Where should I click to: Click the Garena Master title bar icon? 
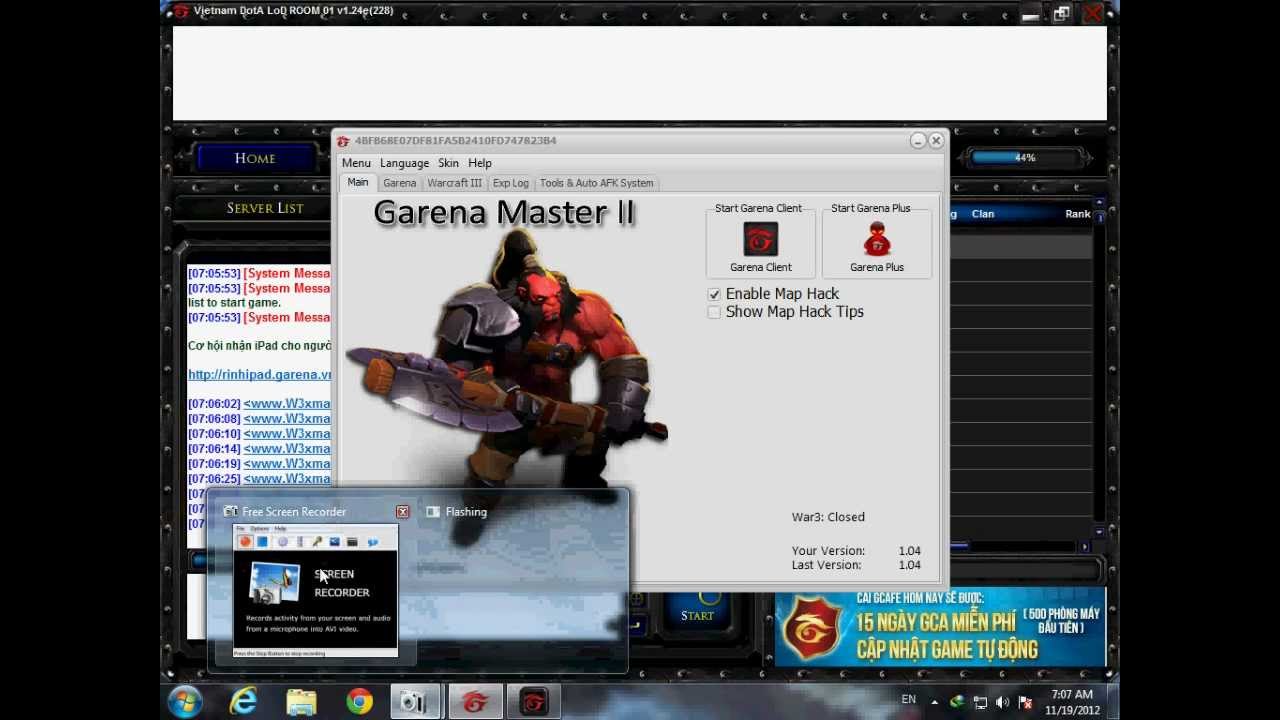(343, 141)
